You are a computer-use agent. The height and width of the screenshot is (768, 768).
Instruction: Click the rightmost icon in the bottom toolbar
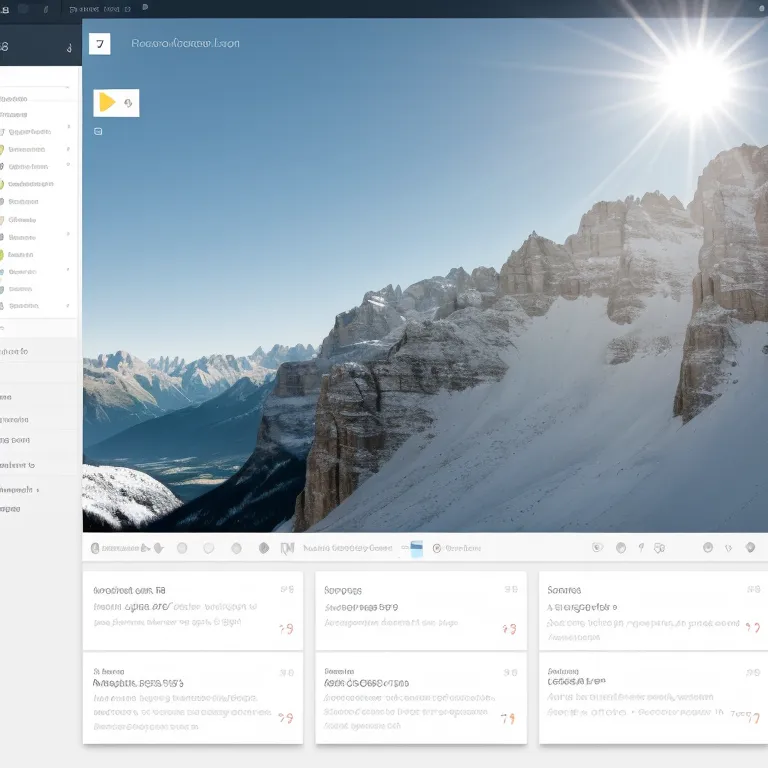tap(750, 548)
